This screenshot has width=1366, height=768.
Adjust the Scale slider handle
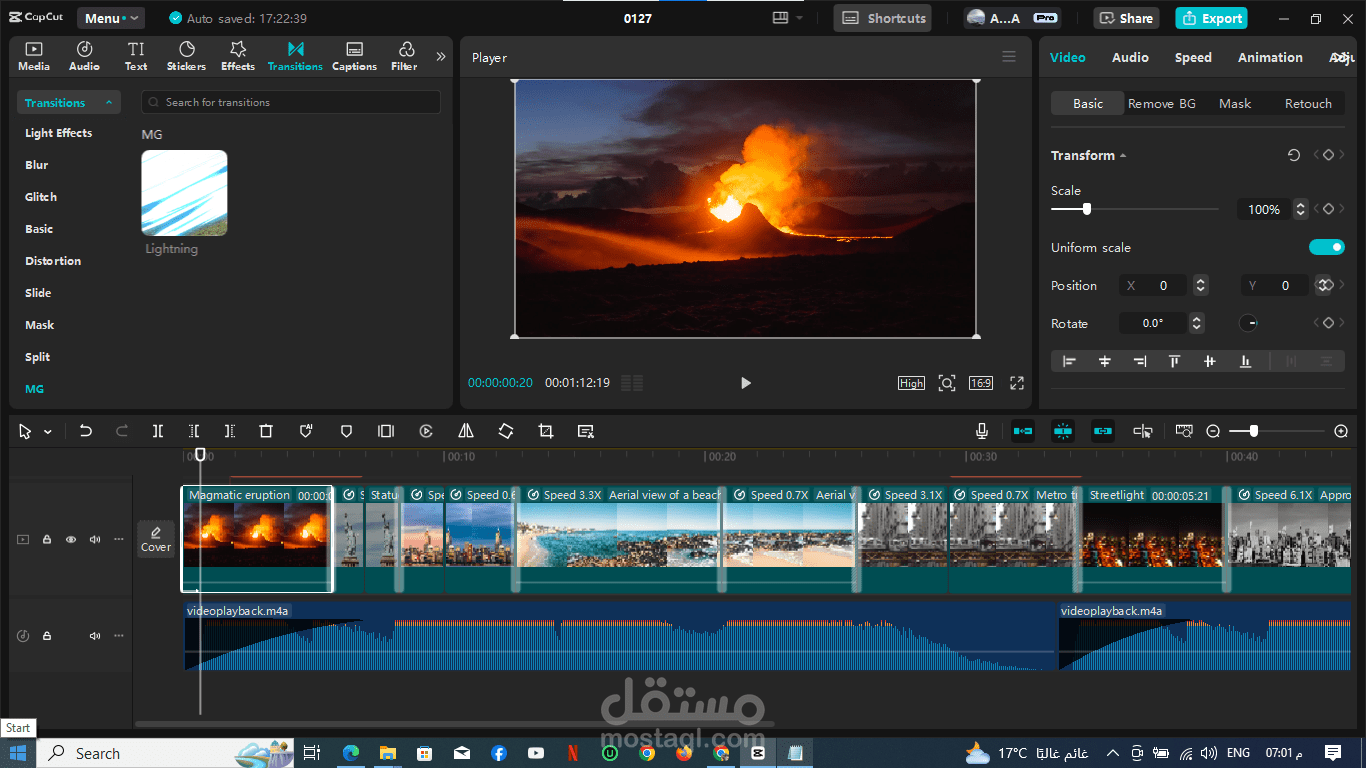(x=1087, y=209)
